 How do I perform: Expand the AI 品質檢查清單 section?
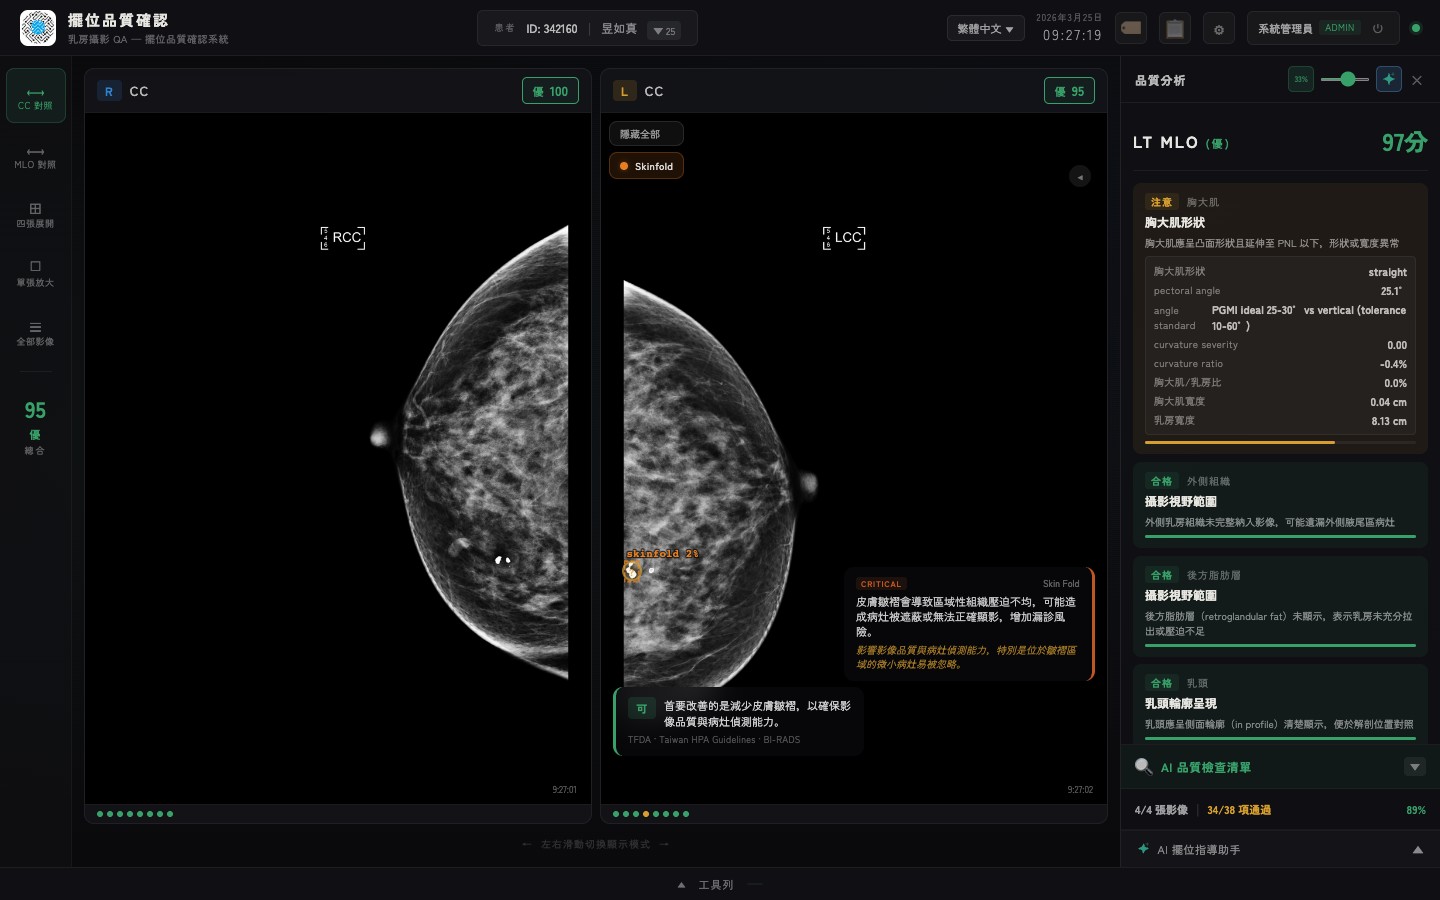tap(1414, 767)
